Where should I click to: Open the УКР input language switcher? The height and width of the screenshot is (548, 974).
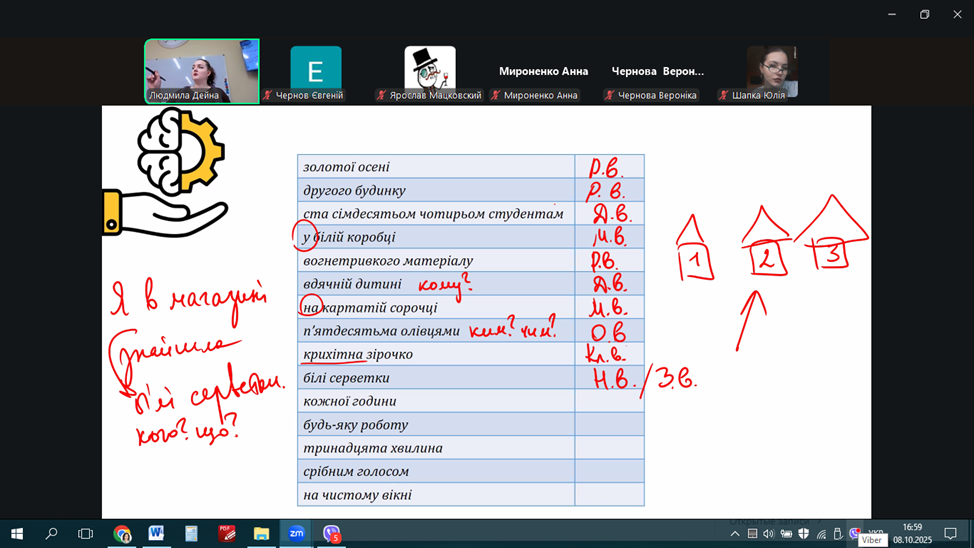(876, 532)
